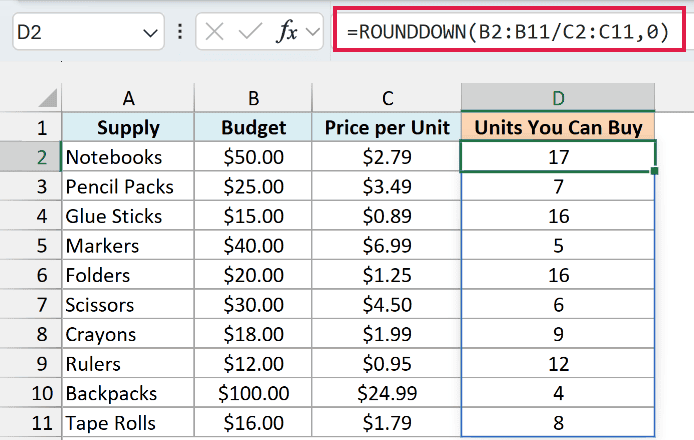Screen dimensions: 694x440
Task: Select Crayons units value 9
Action: coord(558,334)
